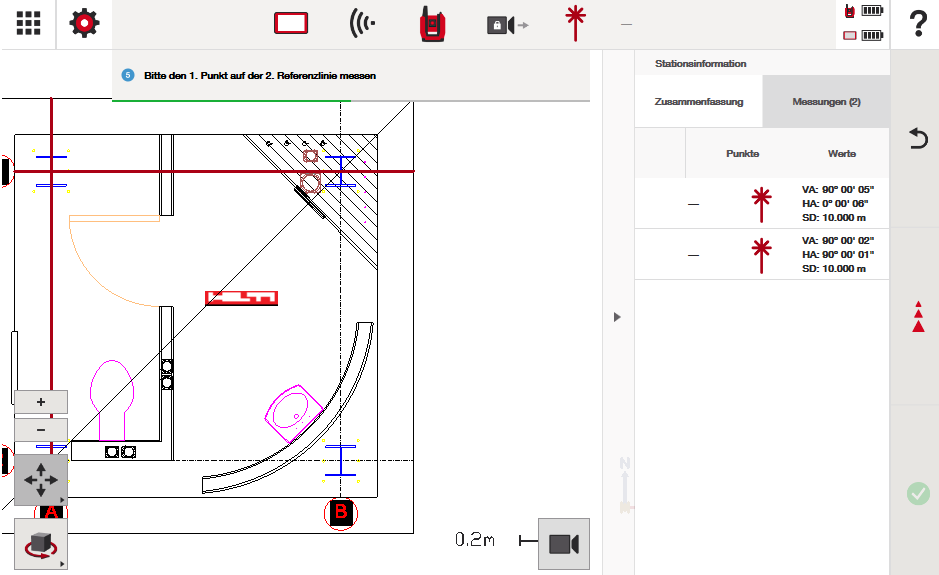
Task: Expand the pan move arrows tool
Action: tap(41, 480)
